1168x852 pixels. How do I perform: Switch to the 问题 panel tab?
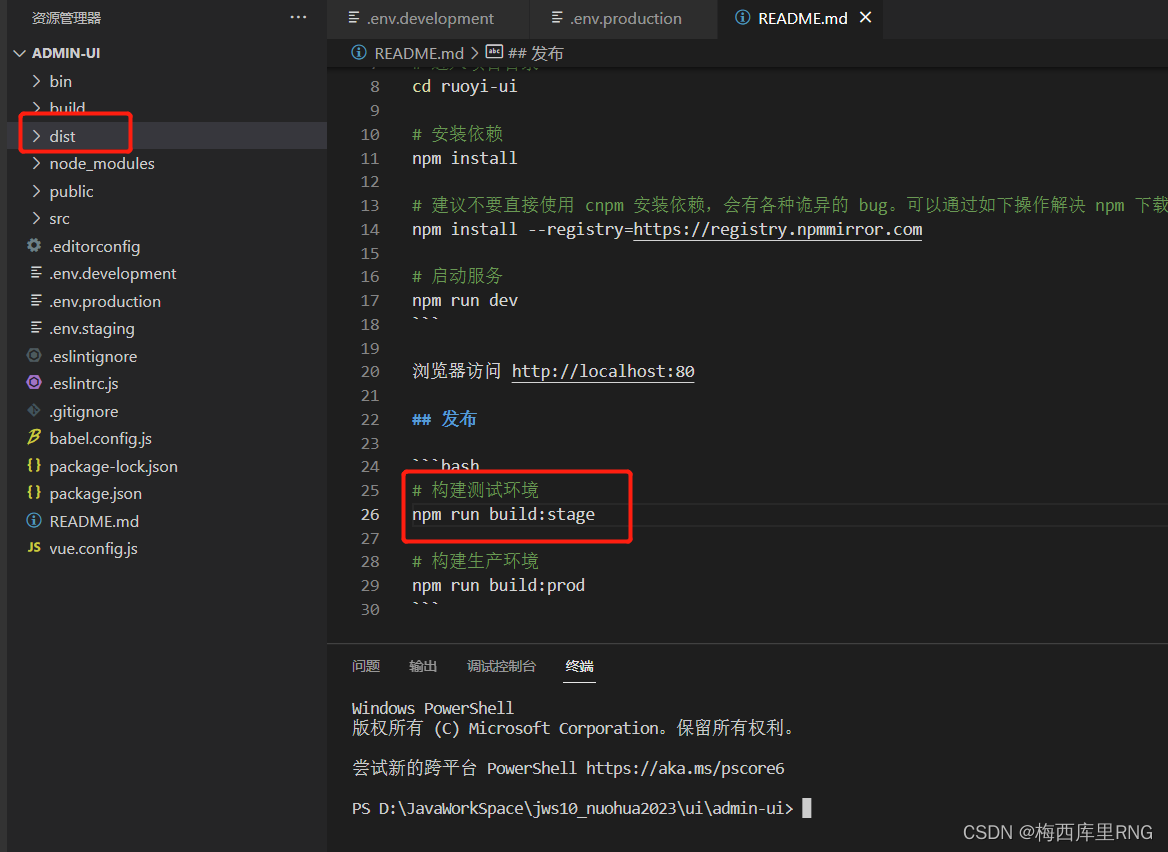point(366,666)
